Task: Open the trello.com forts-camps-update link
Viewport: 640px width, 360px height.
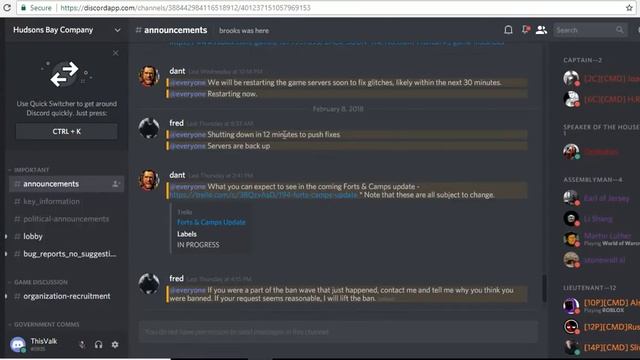Action: 264,195
